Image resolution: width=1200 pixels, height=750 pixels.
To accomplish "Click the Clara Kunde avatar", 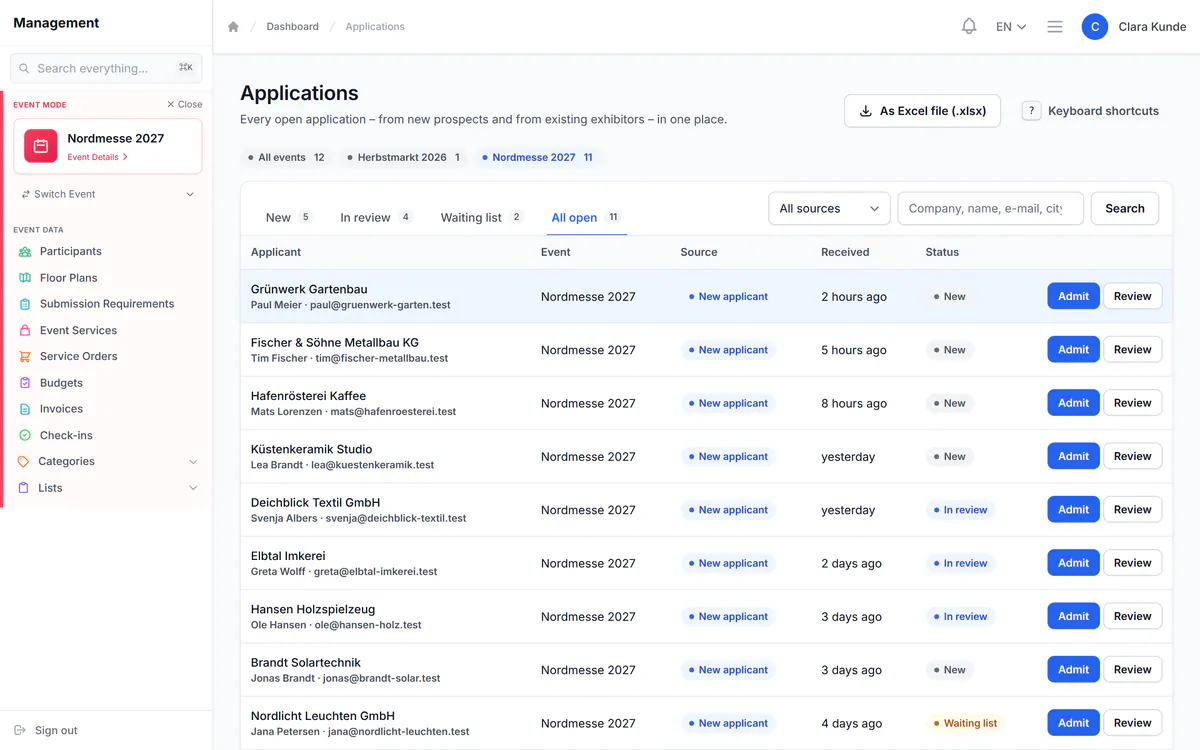I will 1095,27.
